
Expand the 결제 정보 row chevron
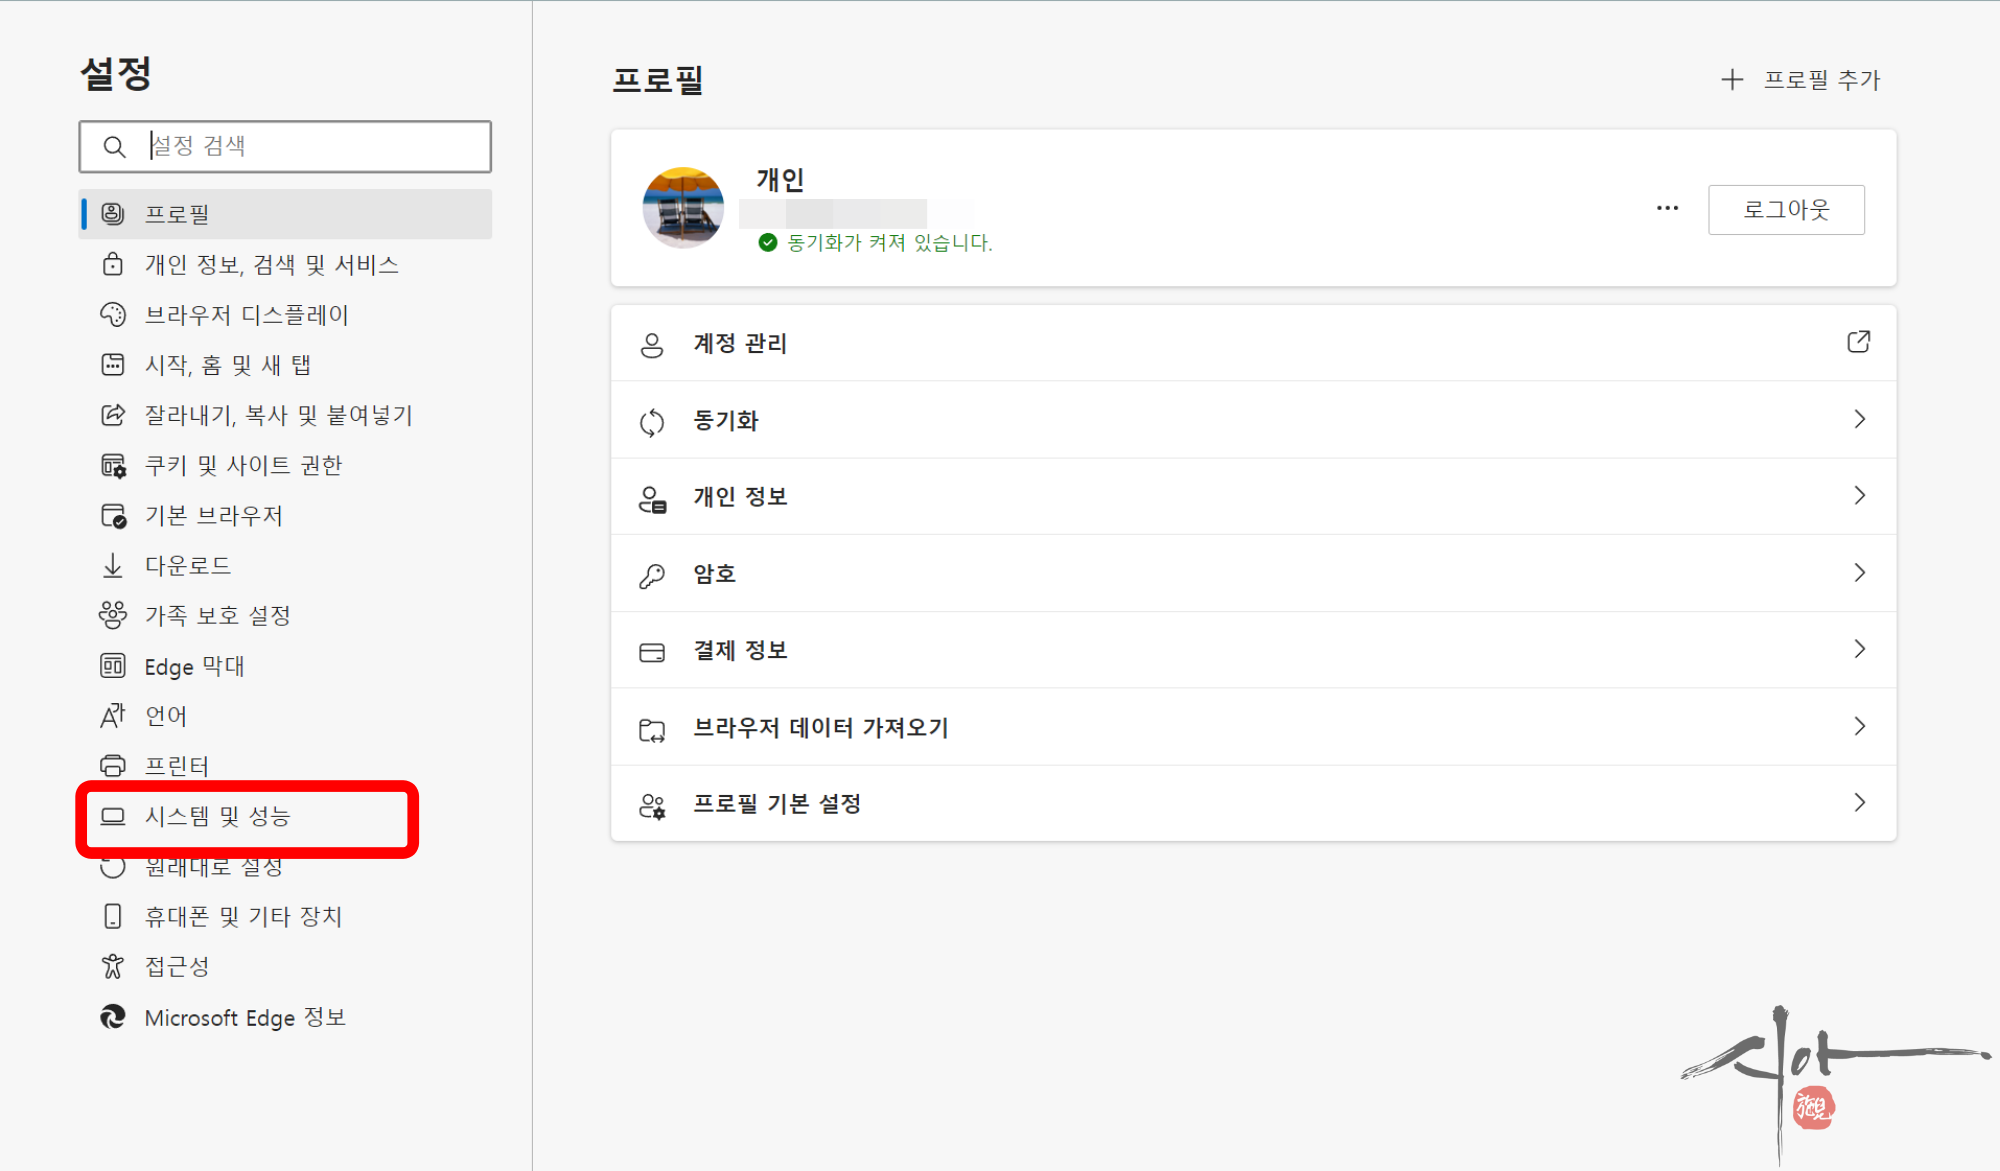[x=1859, y=649]
